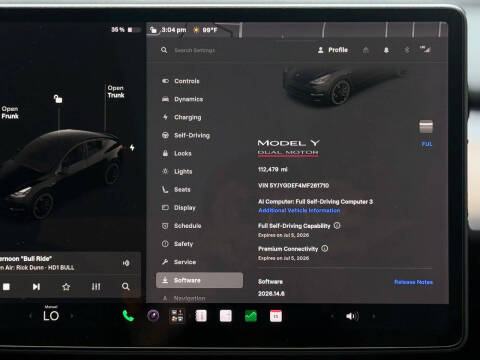Viewport: 480px width, 360px height.
Task: Open the white square app icon
Action: [x=226, y=316]
